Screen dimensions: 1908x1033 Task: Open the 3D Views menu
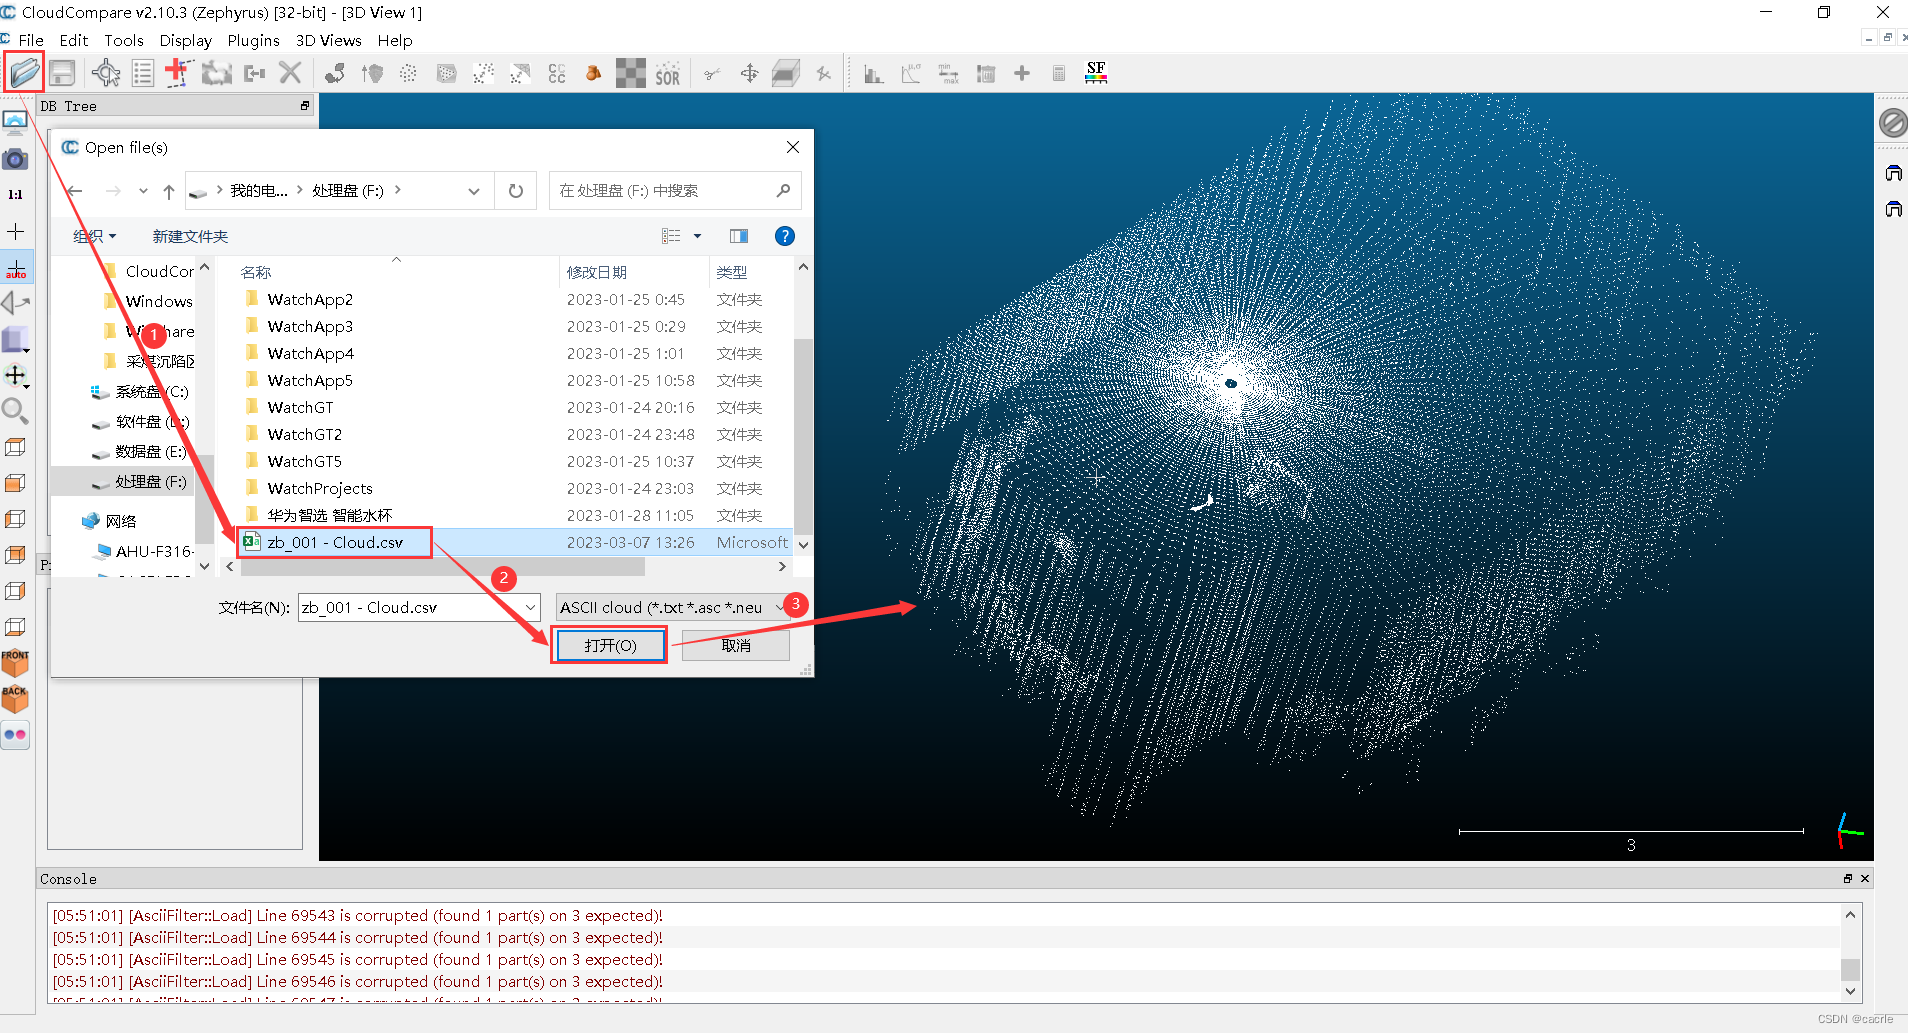[328, 40]
